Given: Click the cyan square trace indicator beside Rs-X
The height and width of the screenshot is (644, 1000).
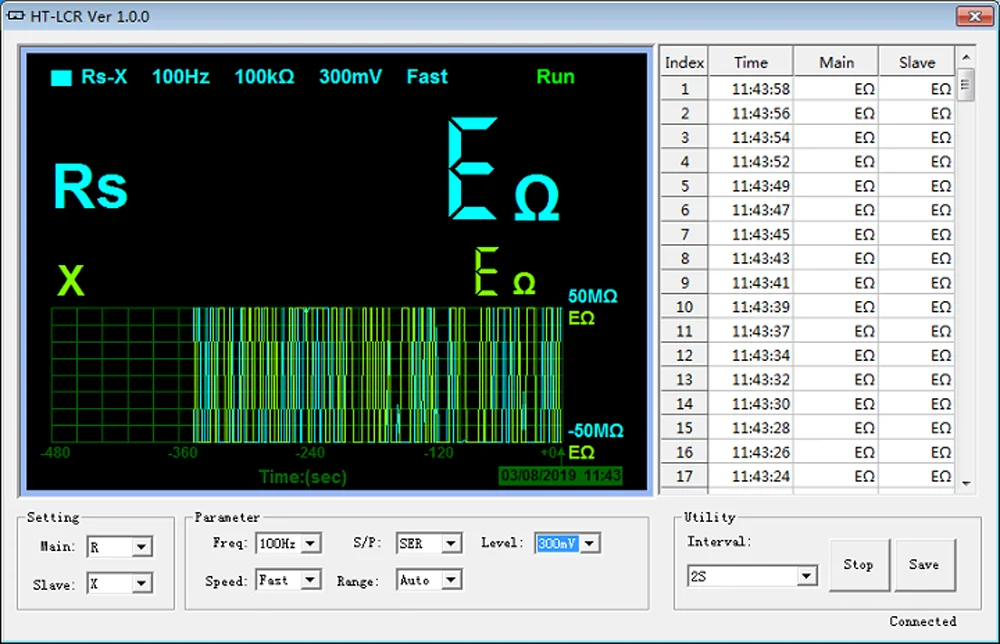Looking at the screenshot, I should [x=61, y=78].
